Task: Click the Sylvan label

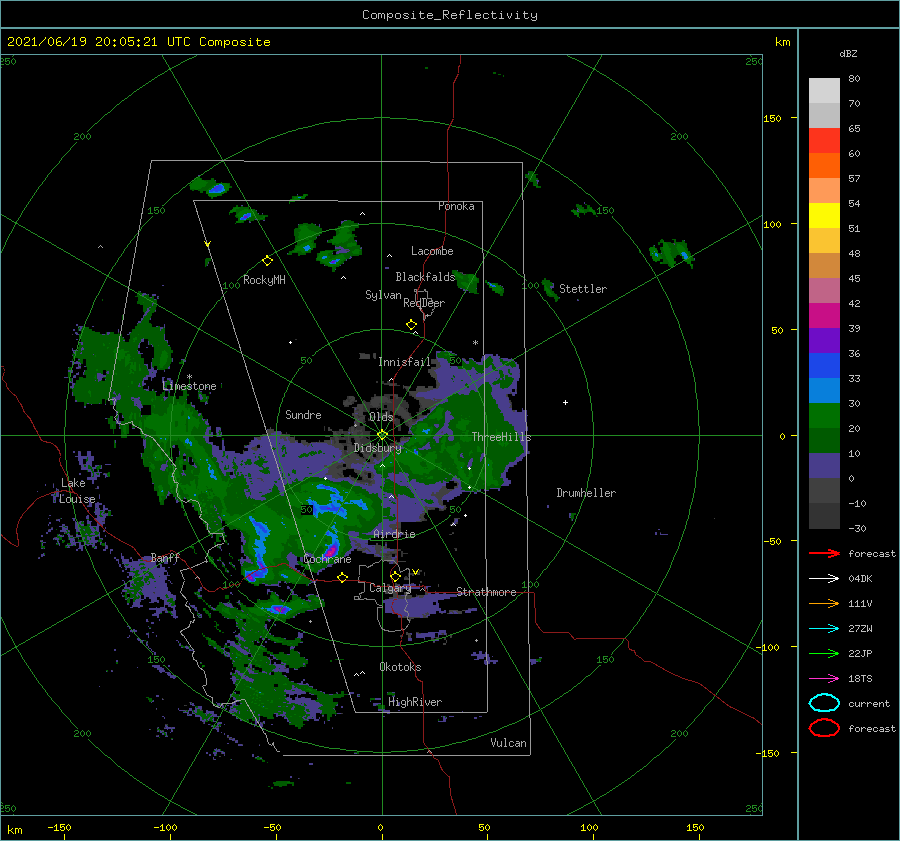Action: [383, 295]
